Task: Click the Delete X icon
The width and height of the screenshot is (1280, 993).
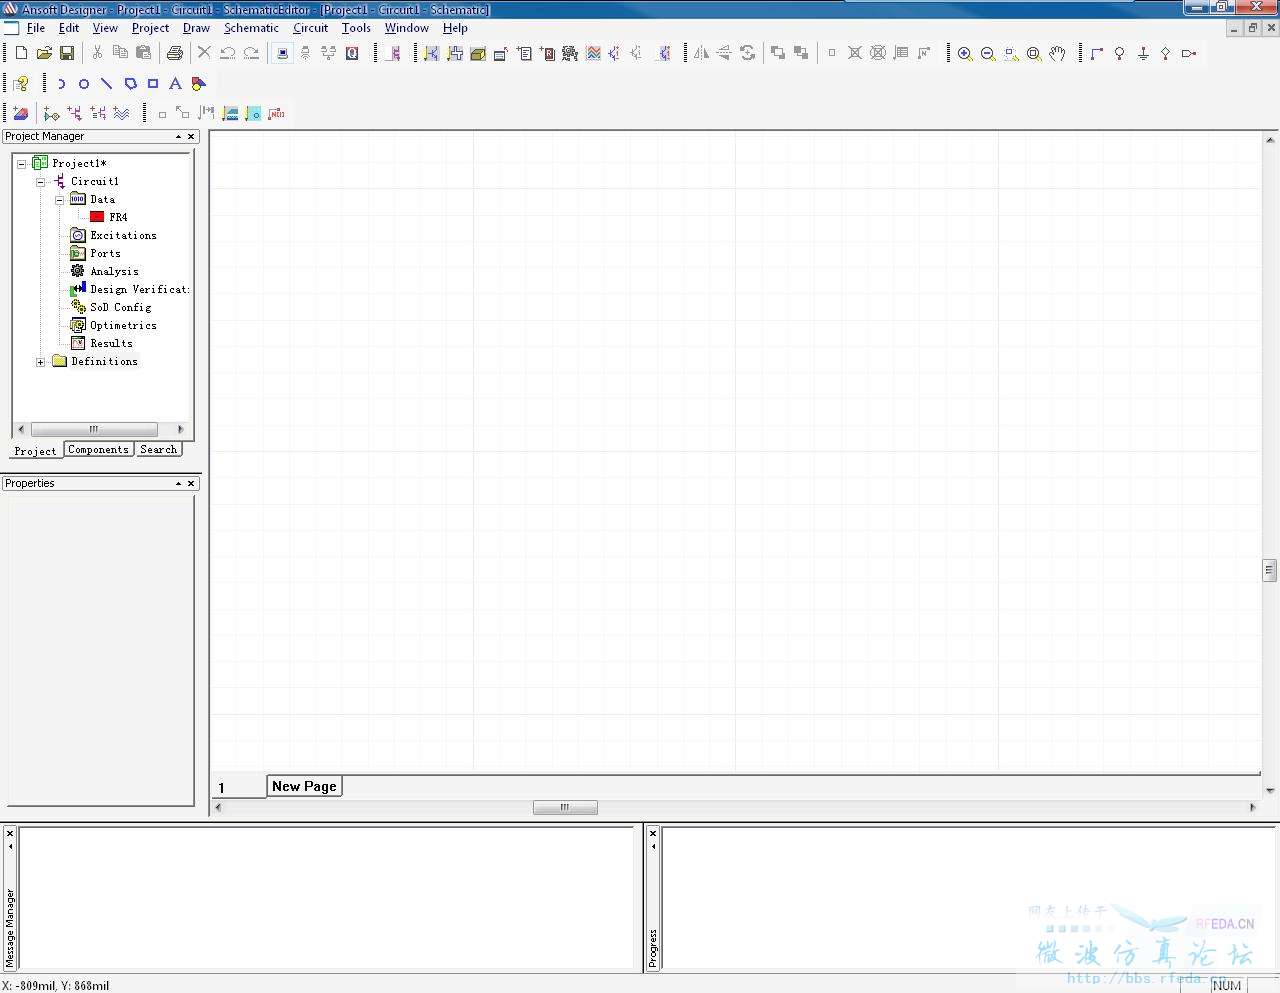Action: tap(204, 53)
